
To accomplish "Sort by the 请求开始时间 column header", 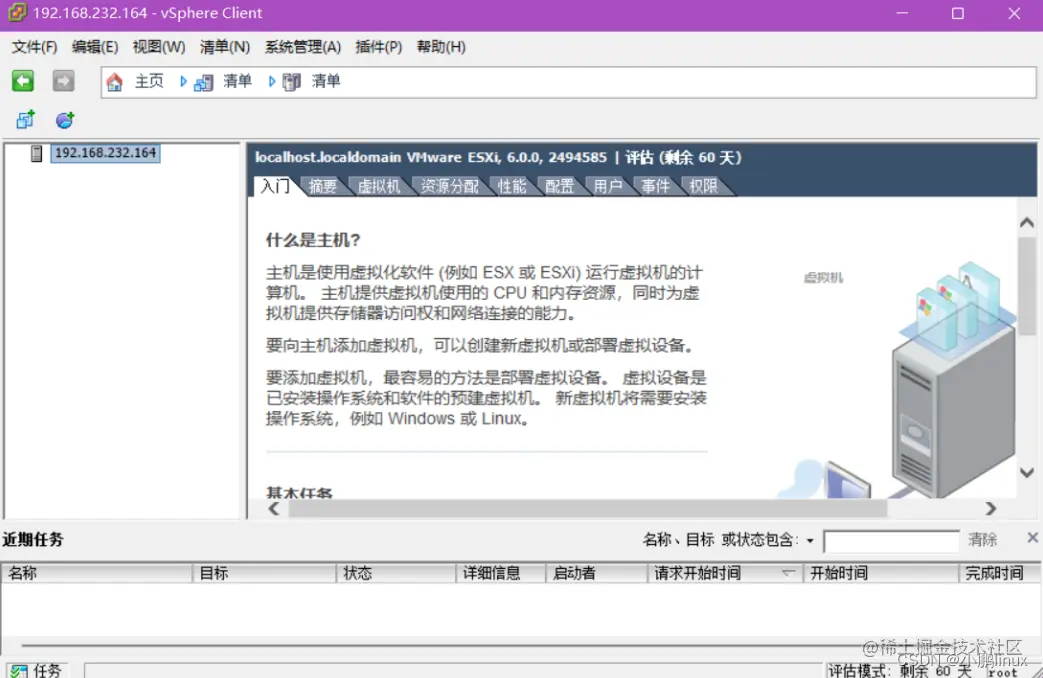I will pos(726,573).
